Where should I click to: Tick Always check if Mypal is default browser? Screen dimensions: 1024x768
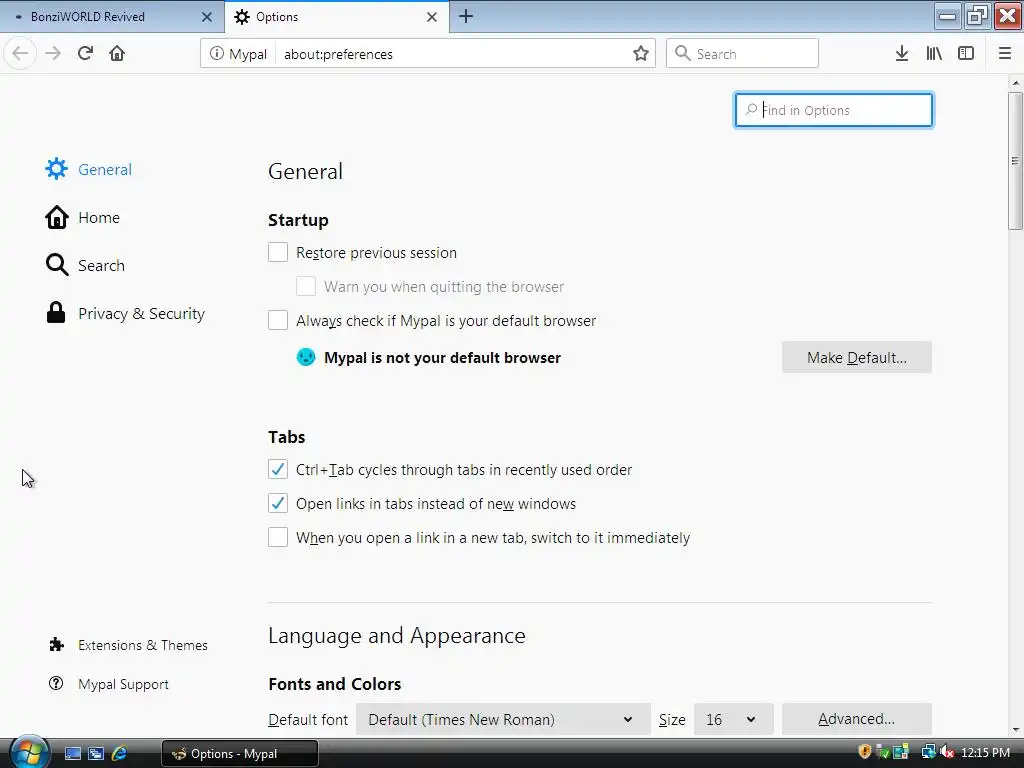coord(278,320)
